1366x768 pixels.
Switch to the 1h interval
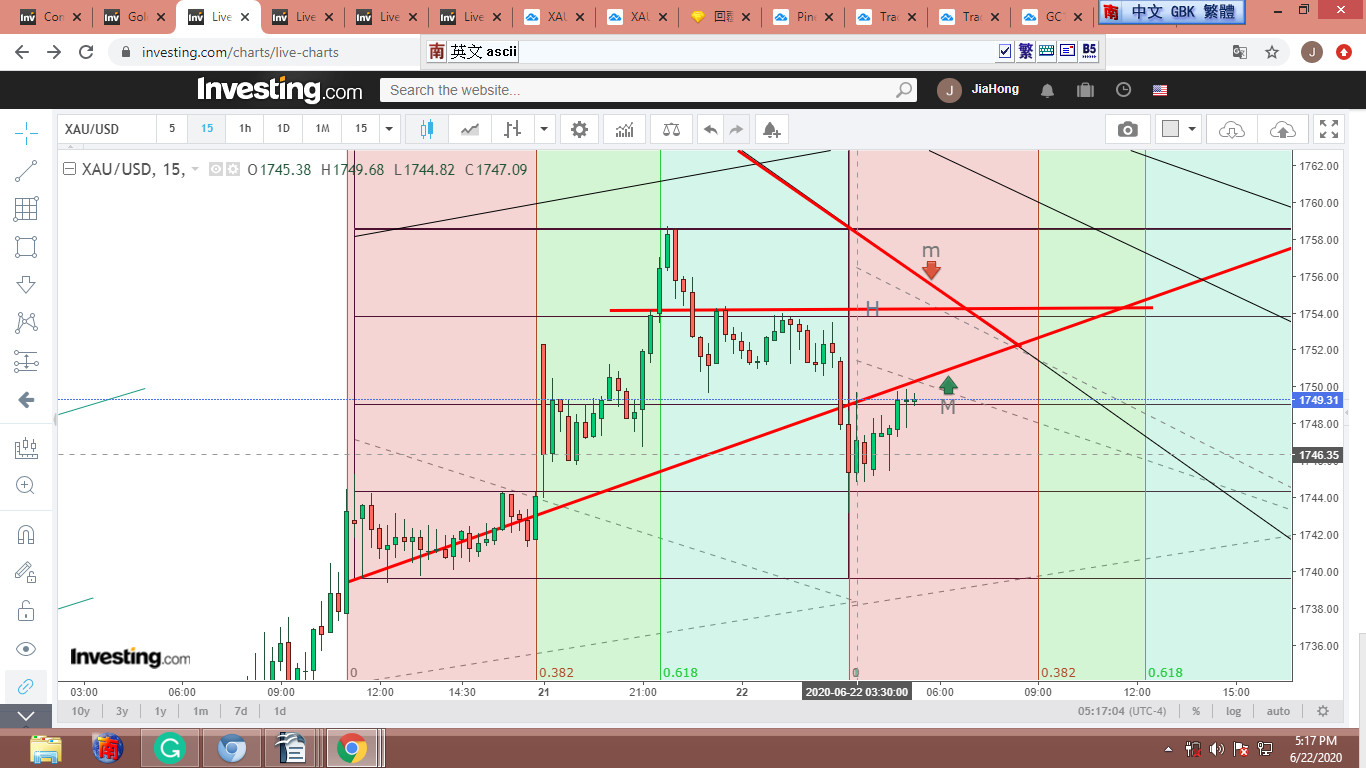(x=245, y=129)
